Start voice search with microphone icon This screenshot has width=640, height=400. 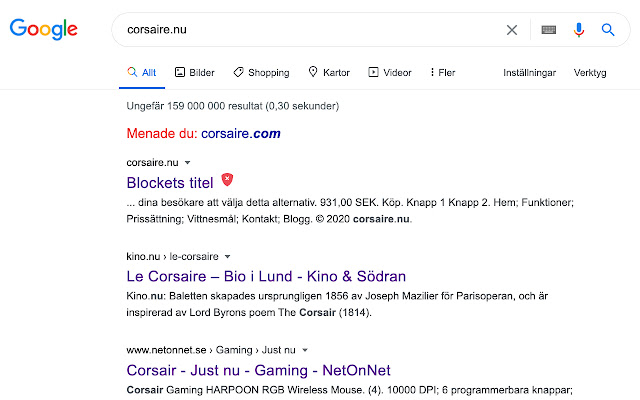tap(578, 30)
